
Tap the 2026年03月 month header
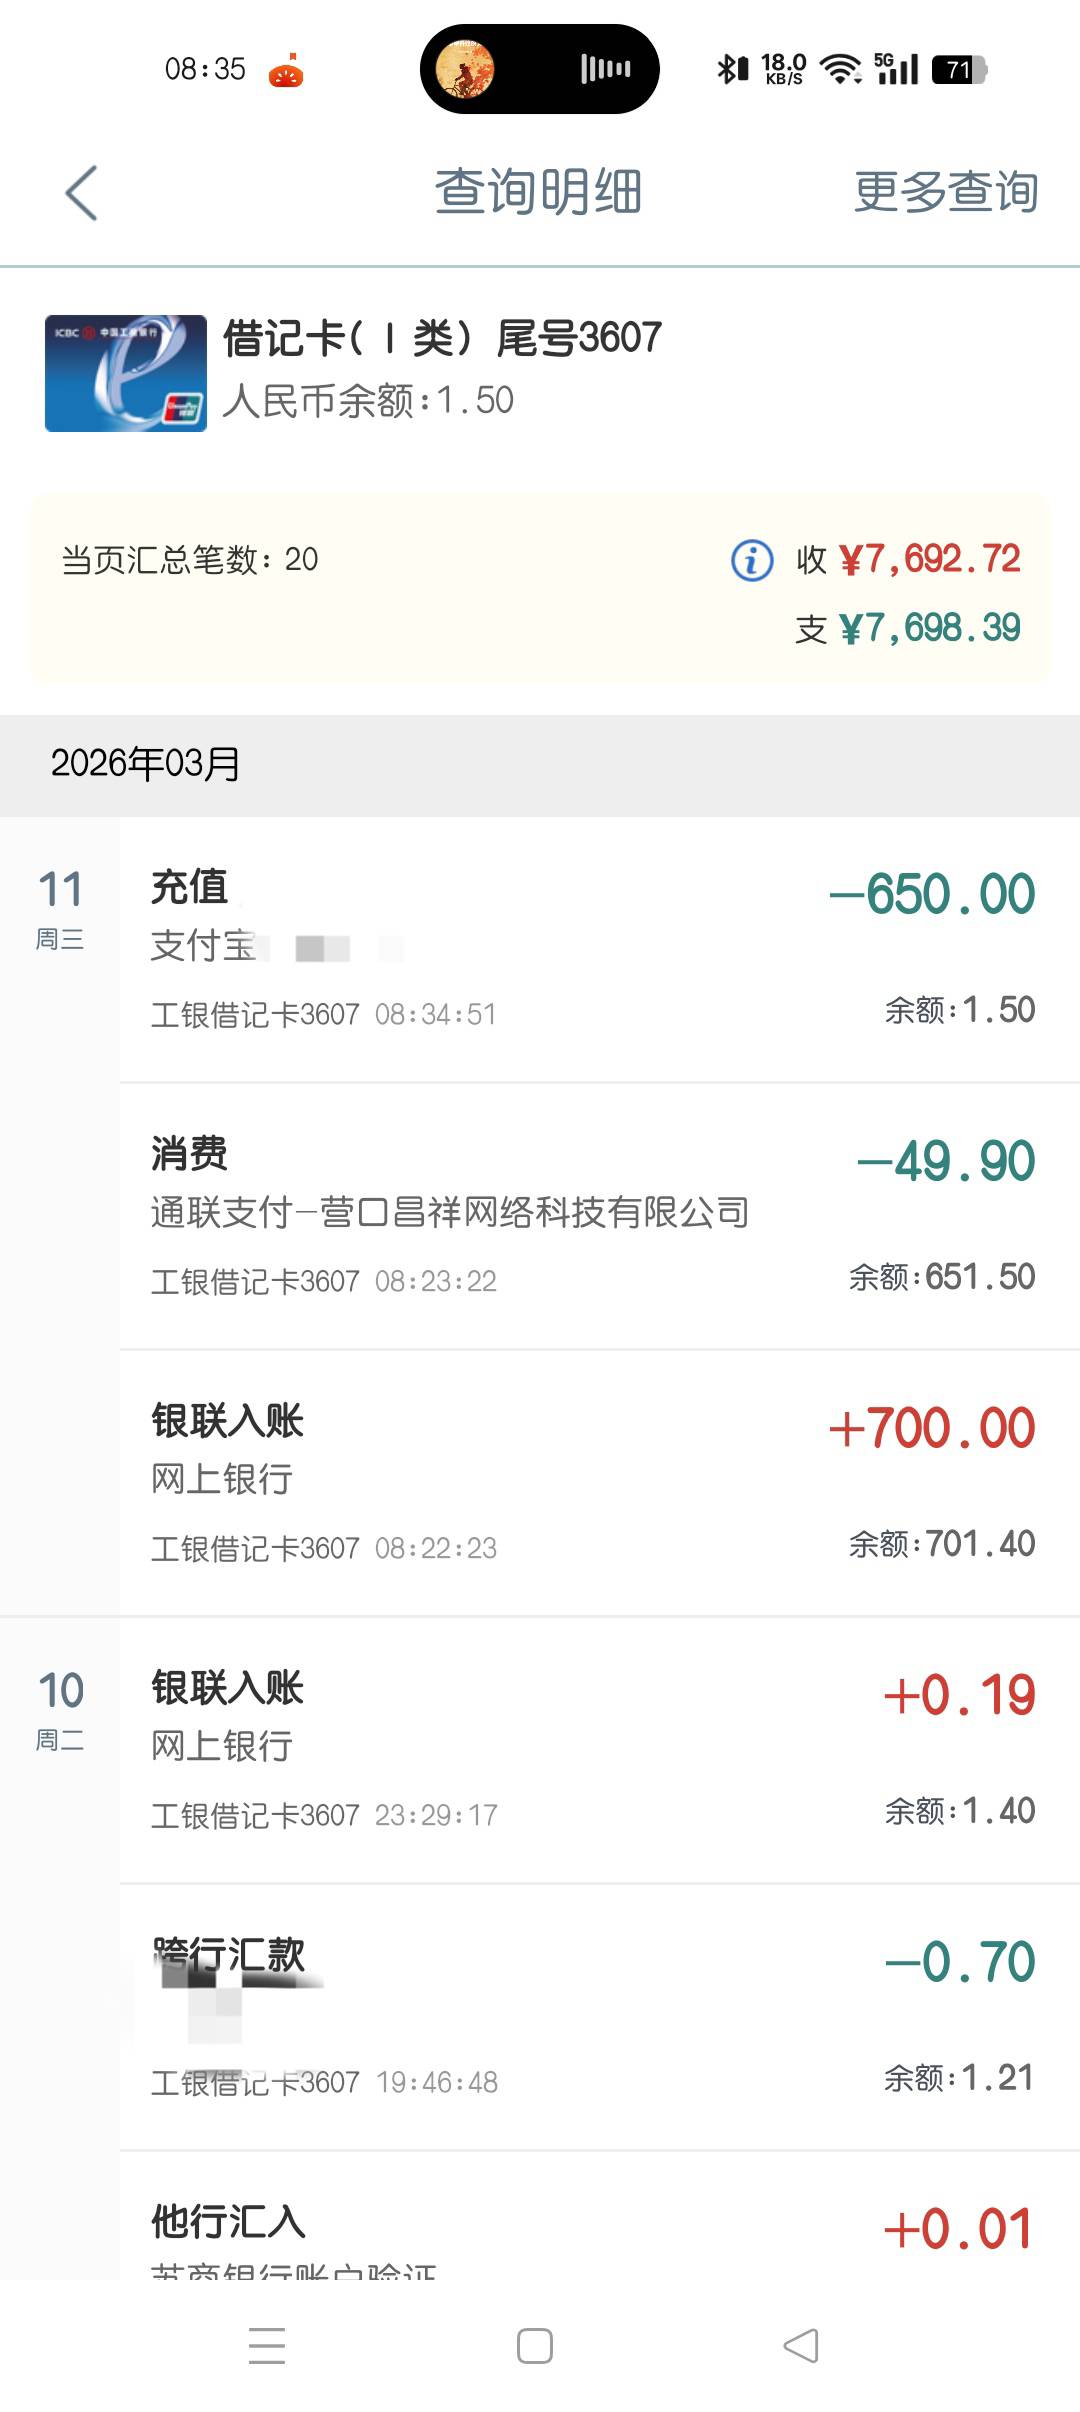[x=146, y=764]
